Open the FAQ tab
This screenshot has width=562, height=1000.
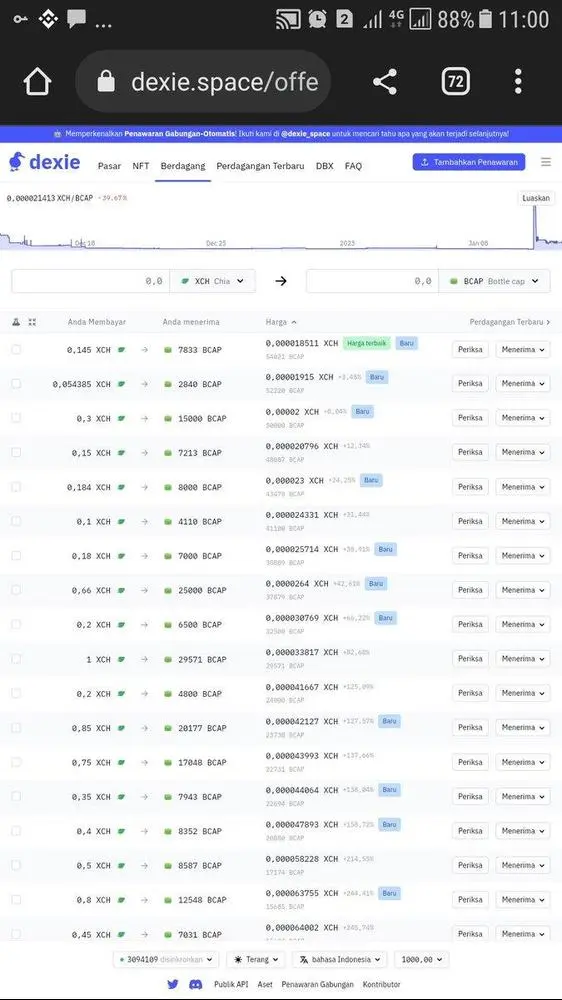point(353,166)
